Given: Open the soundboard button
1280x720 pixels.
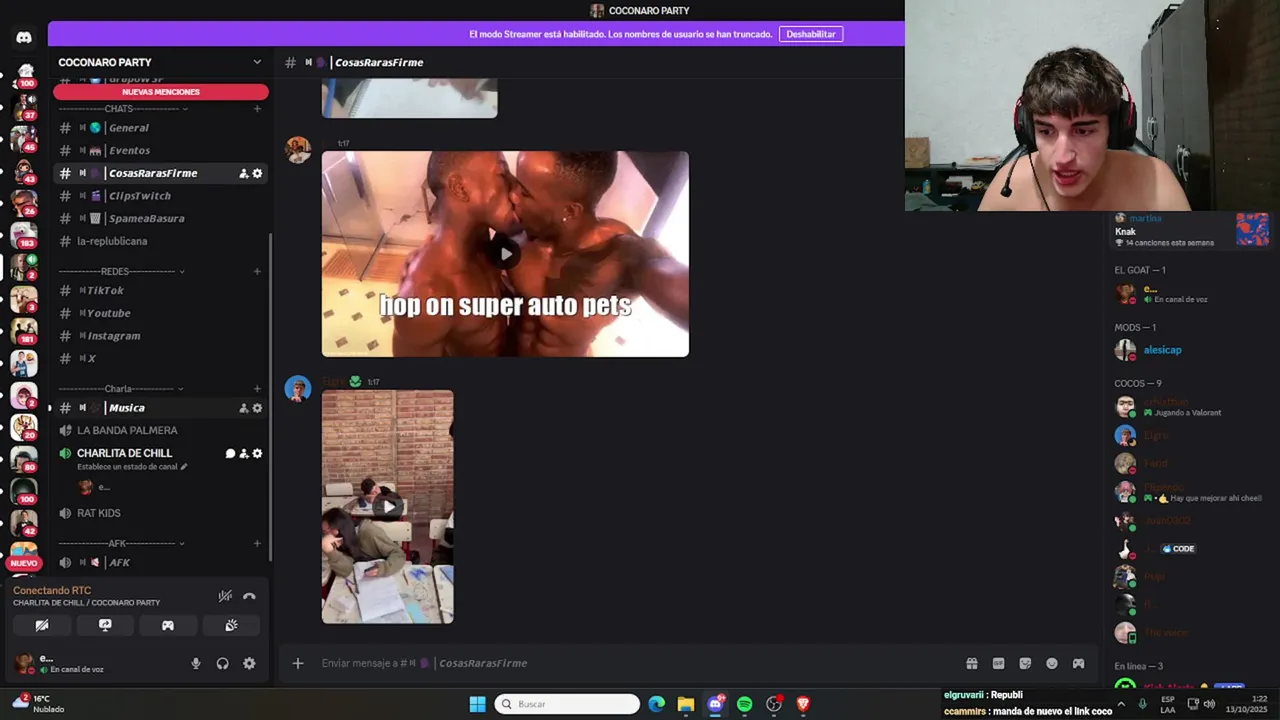Looking at the screenshot, I should tap(231, 625).
